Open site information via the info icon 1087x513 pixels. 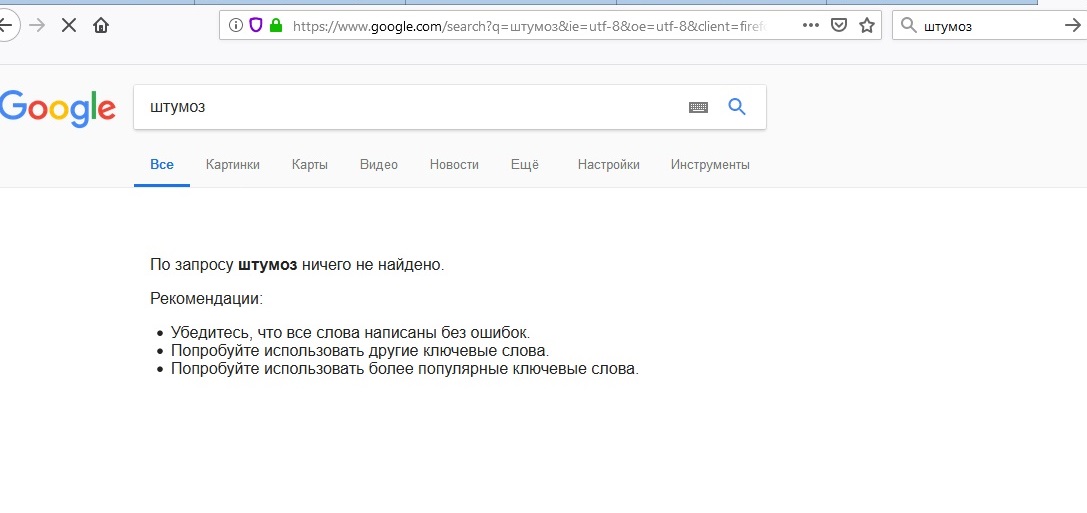[236, 26]
